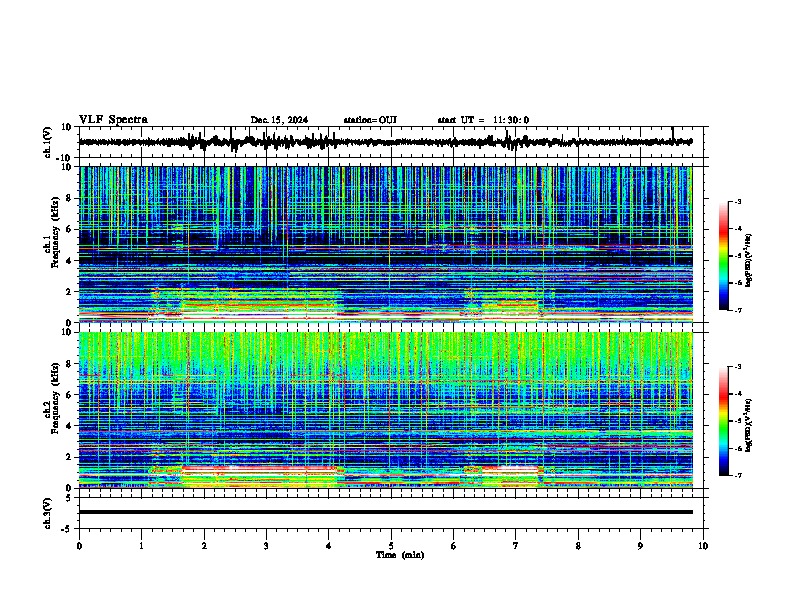792x612 pixels.
Task: Click the ch.1 frequency axis tick "2"
Action: [69, 291]
